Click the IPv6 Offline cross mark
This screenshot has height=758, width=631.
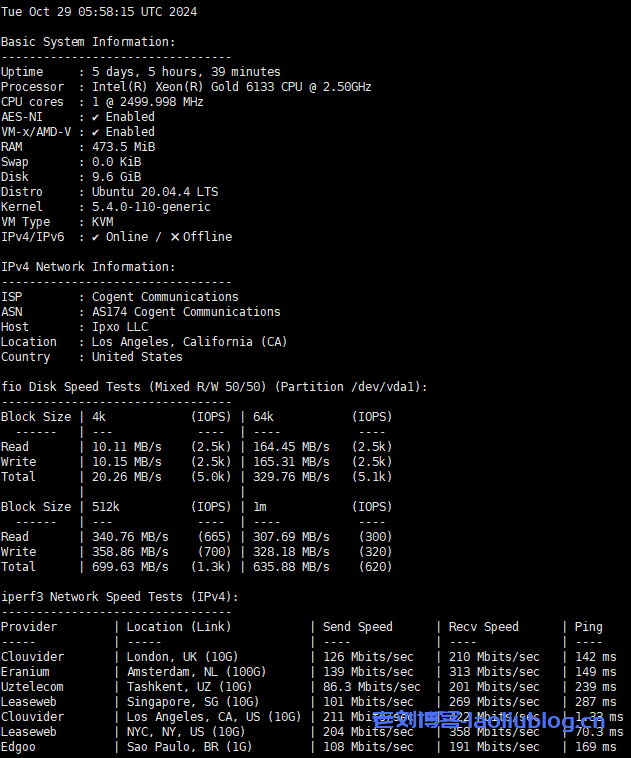pyautogui.click(x=175, y=237)
